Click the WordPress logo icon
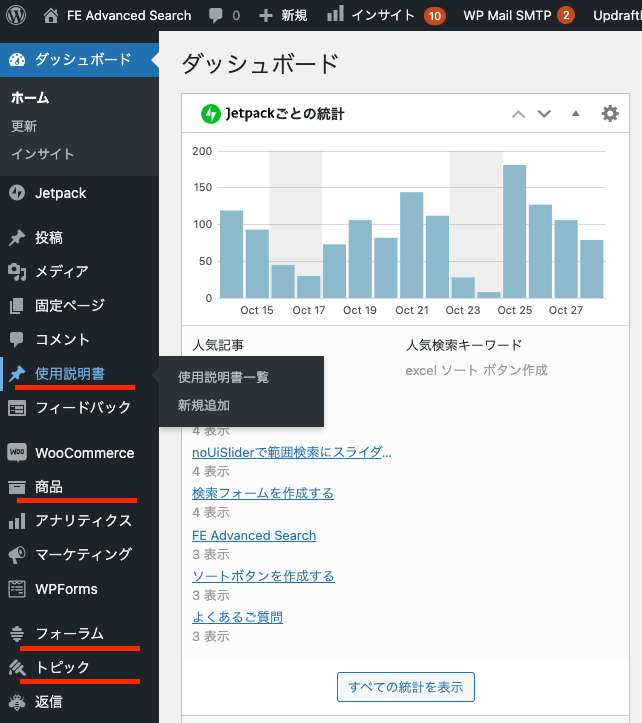The image size is (642, 723). (x=16, y=15)
